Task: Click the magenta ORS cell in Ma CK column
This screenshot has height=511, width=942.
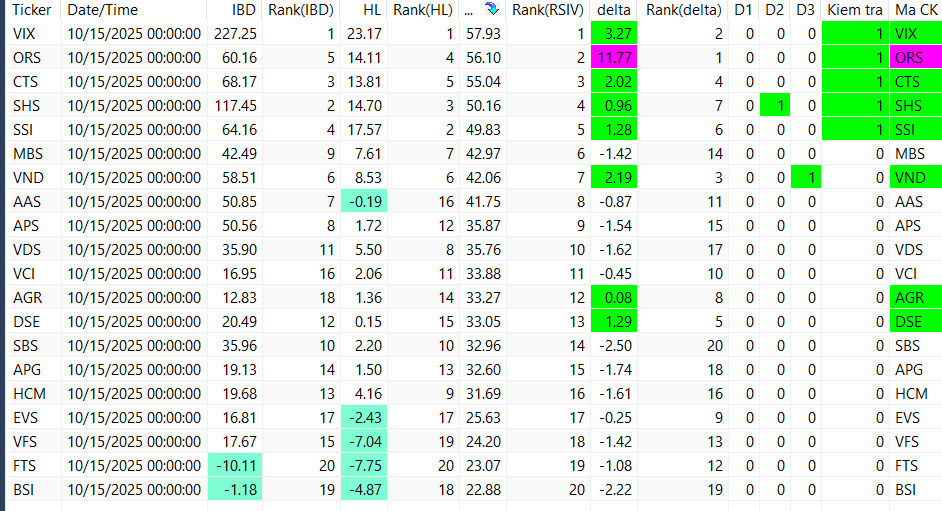Action: pyautogui.click(x=916, y=58)
